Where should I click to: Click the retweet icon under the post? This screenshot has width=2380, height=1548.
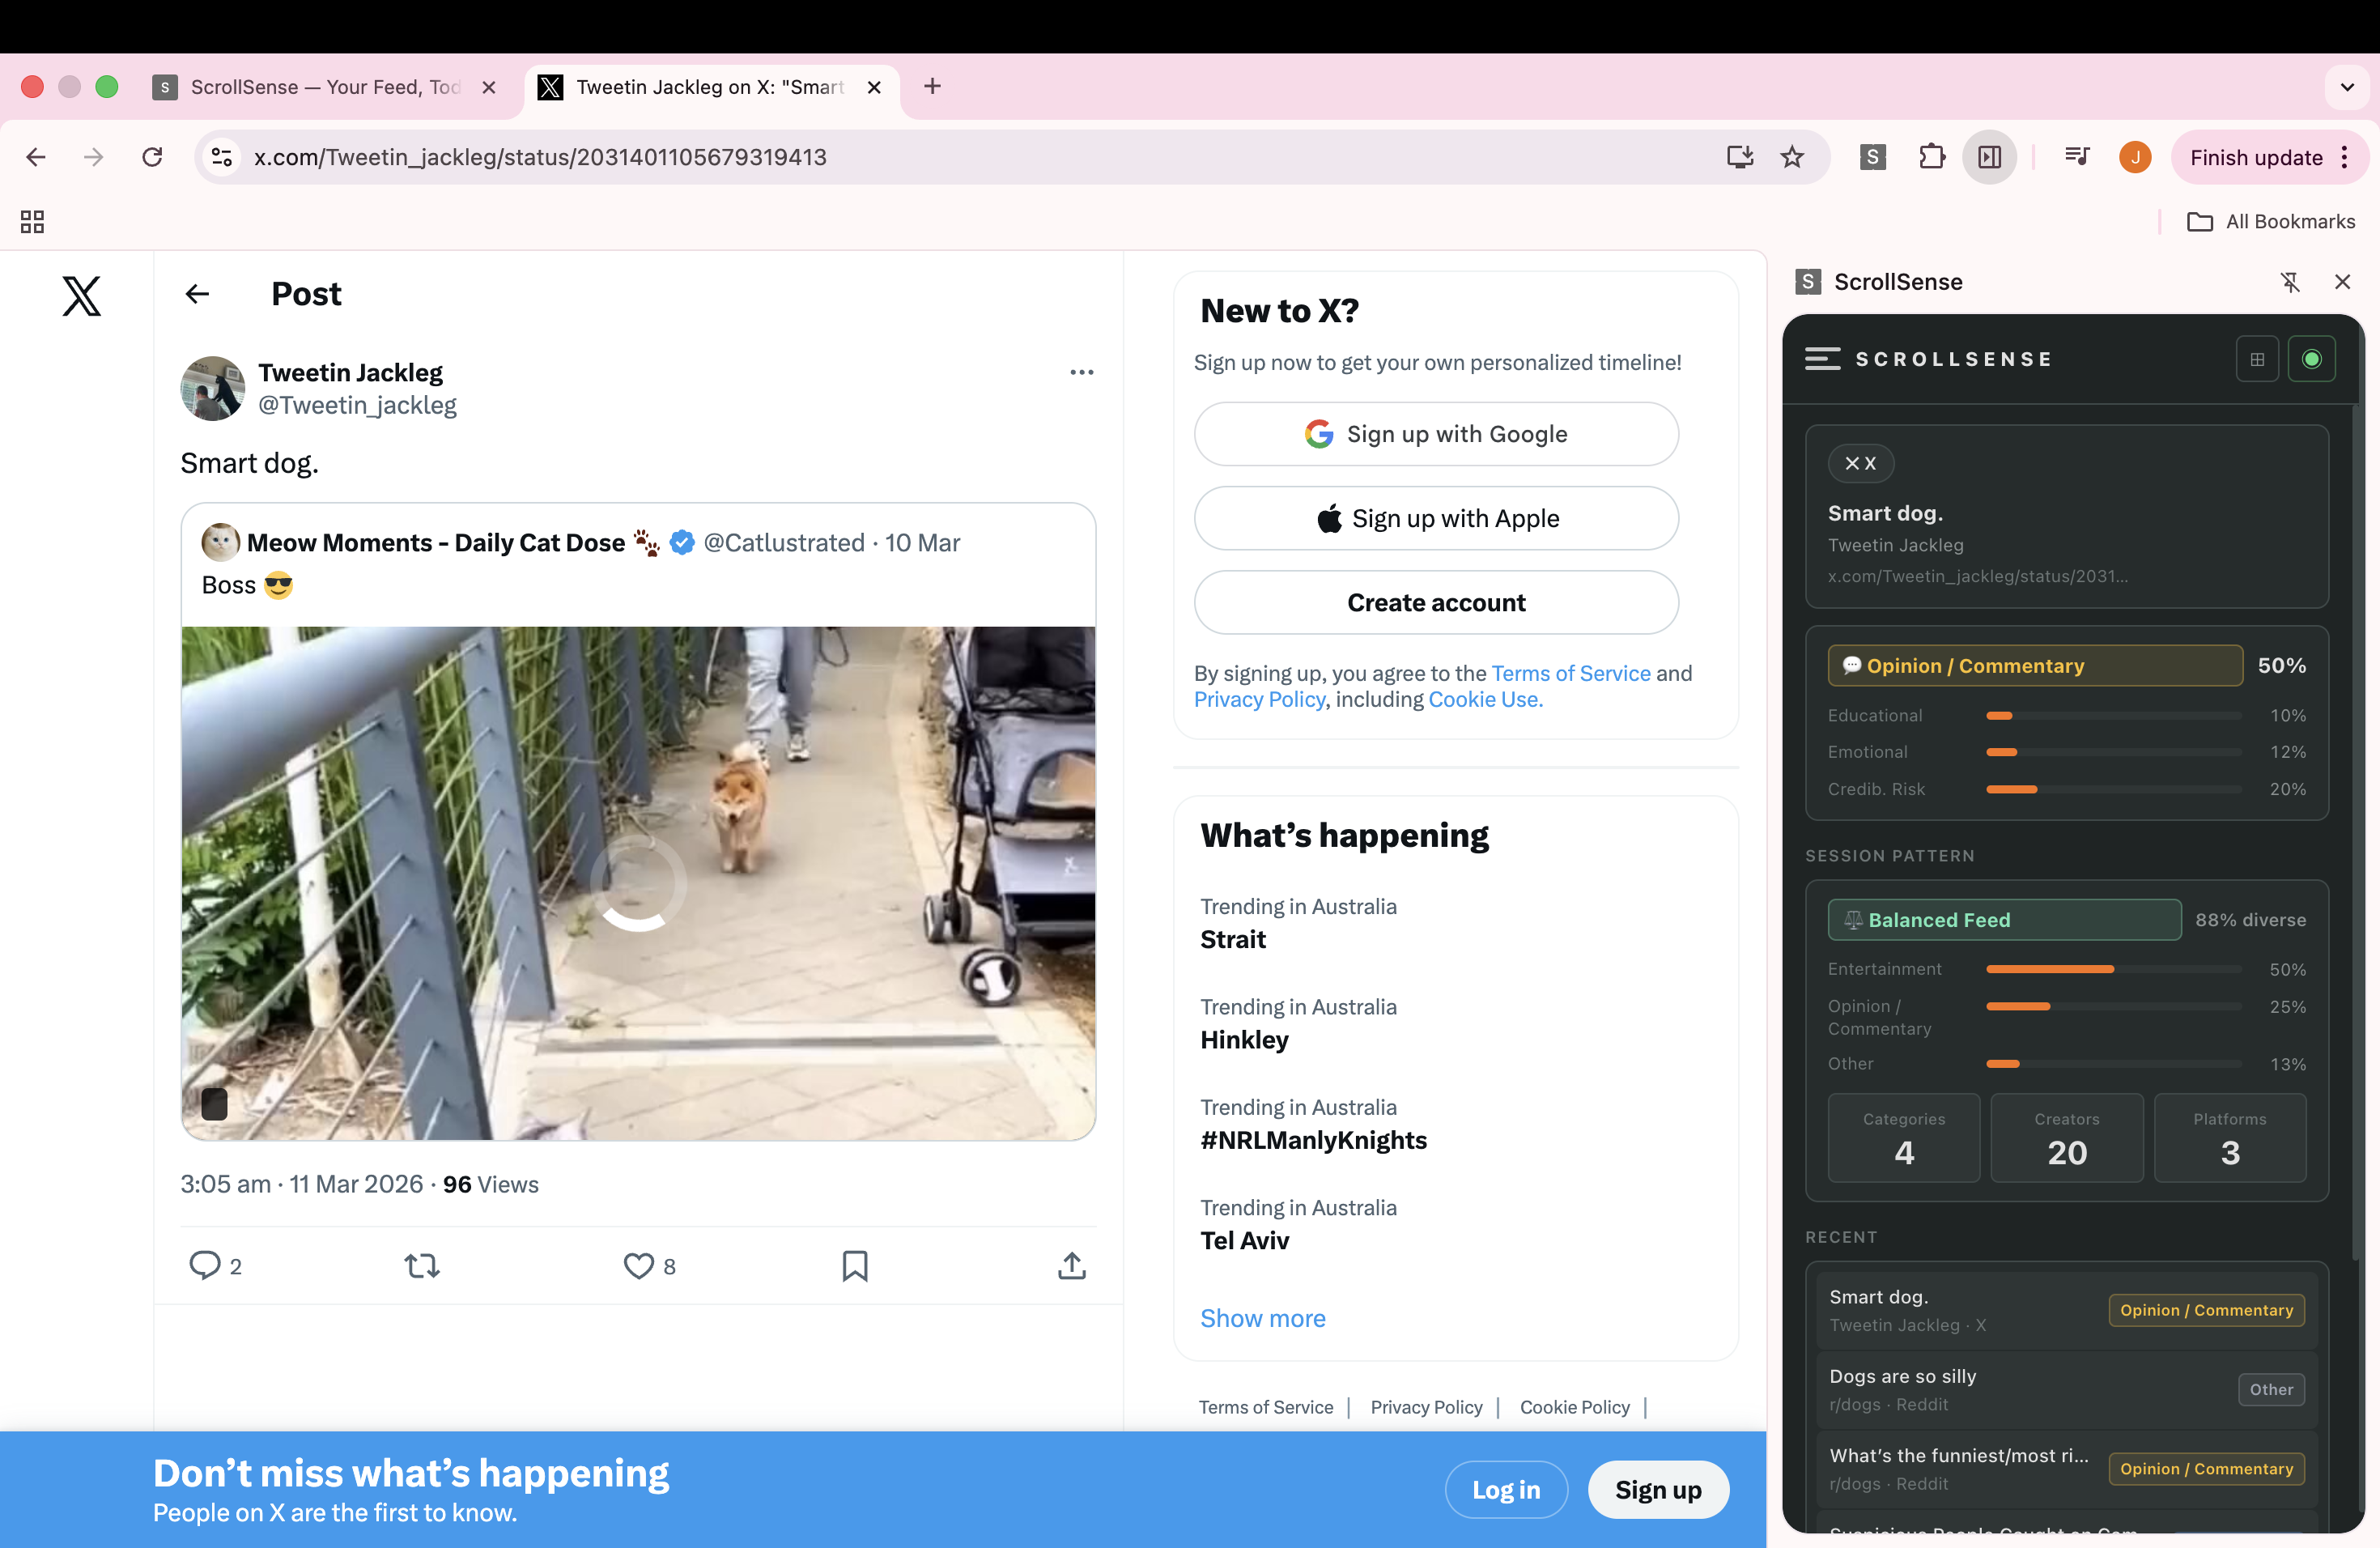[421, 1266]
